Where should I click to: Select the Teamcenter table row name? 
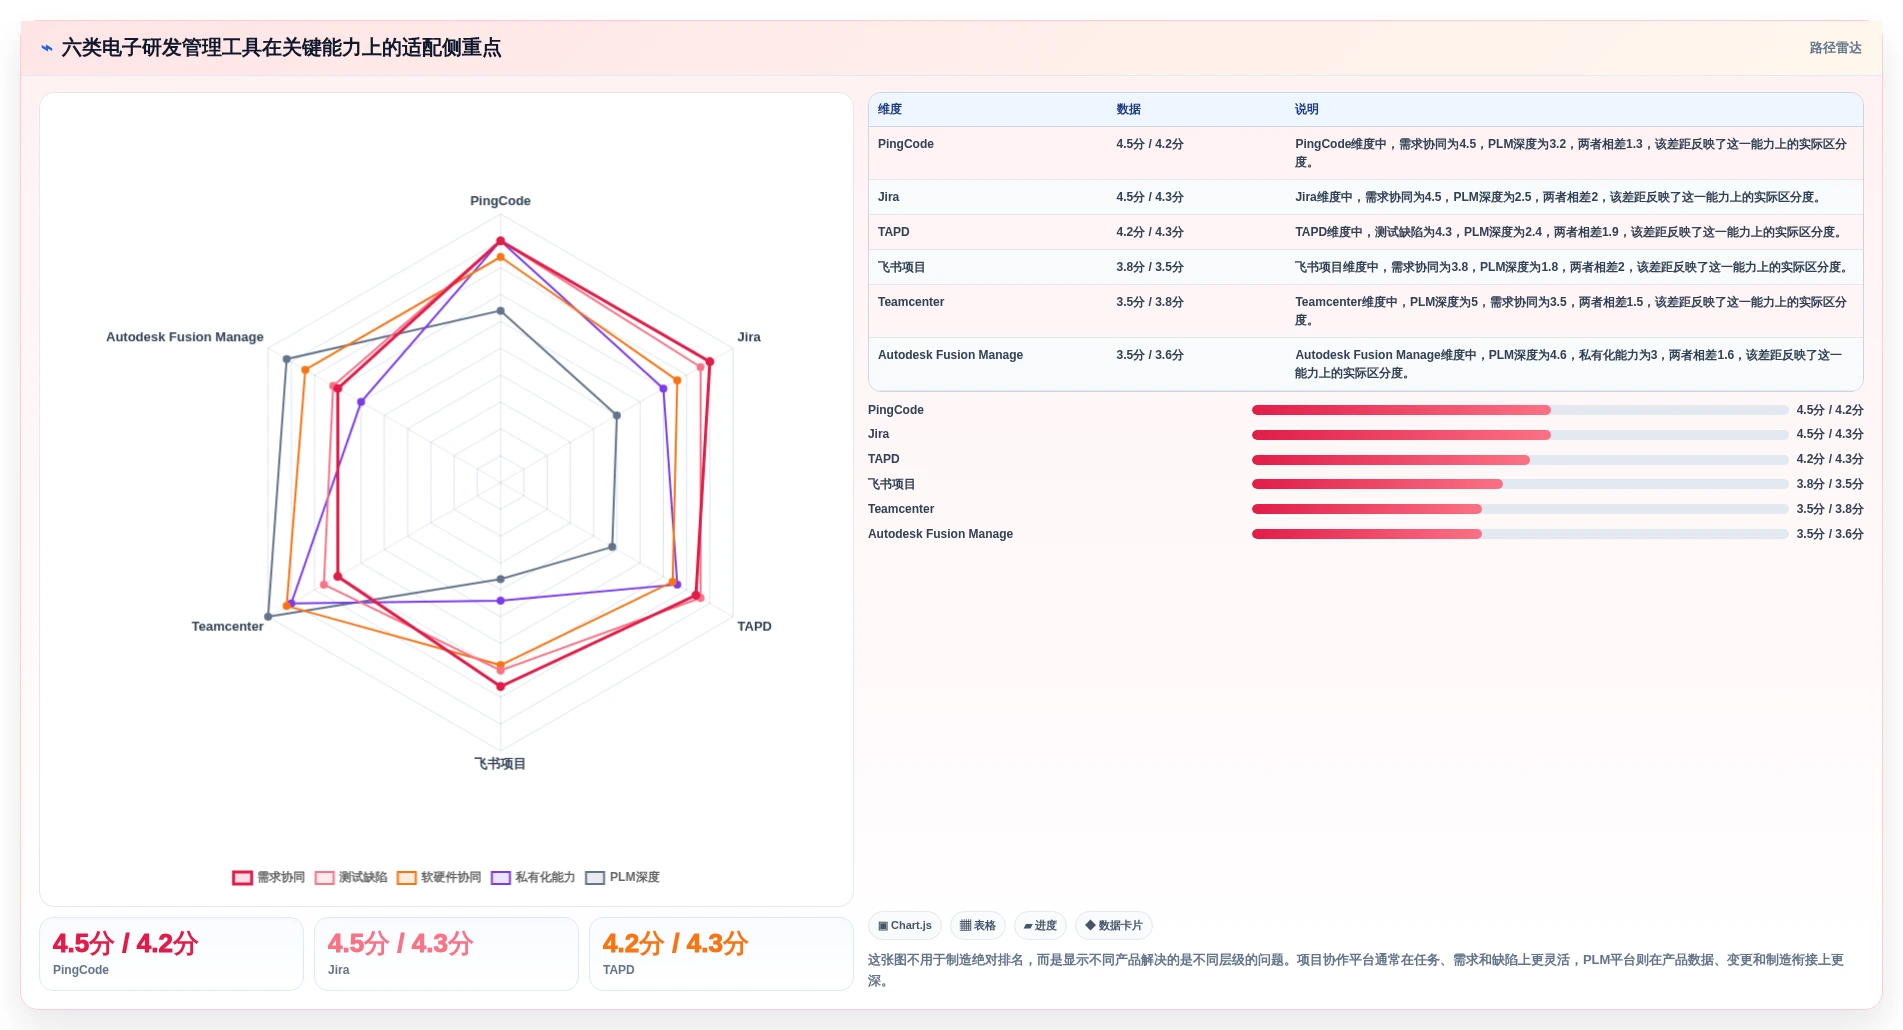[x=911, y=302]
